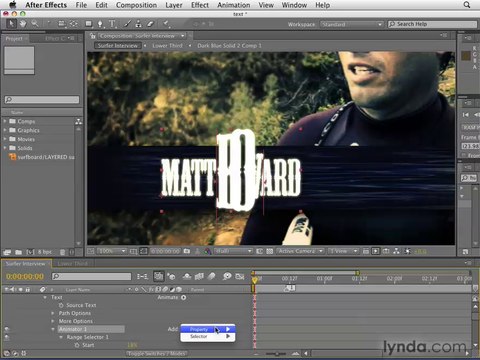Select the Selection arrow tool

(11, 24)
